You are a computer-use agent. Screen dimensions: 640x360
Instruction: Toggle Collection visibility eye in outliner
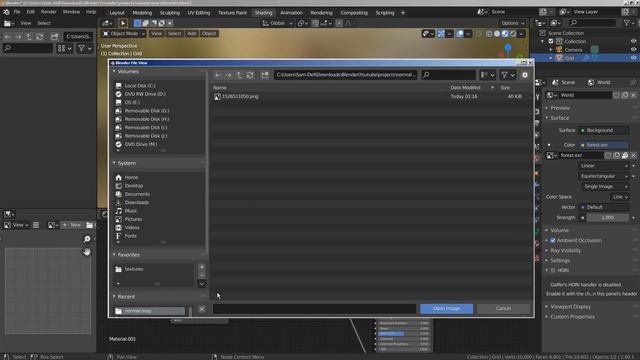tap(633, 41)
